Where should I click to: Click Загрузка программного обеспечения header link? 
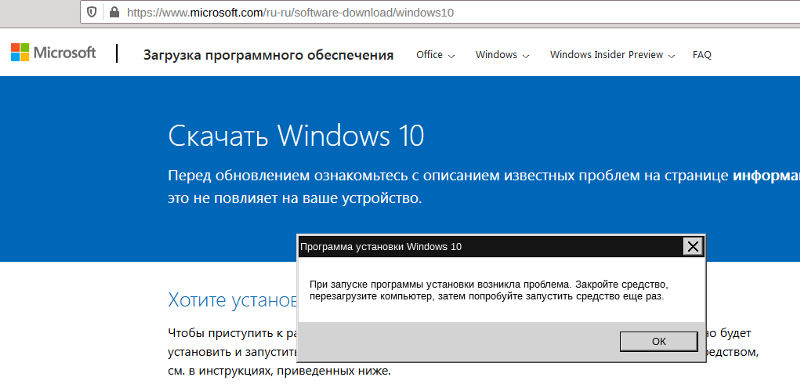pyautogui.click(x=268, y=55)
